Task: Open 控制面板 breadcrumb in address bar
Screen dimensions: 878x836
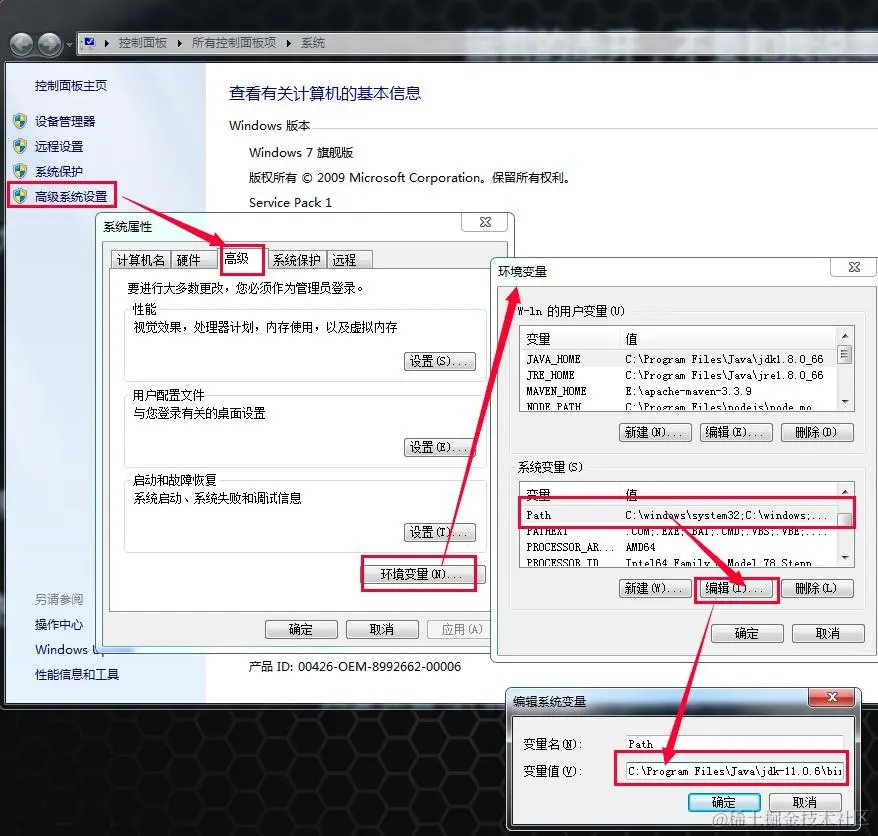Action: point(143,43)
